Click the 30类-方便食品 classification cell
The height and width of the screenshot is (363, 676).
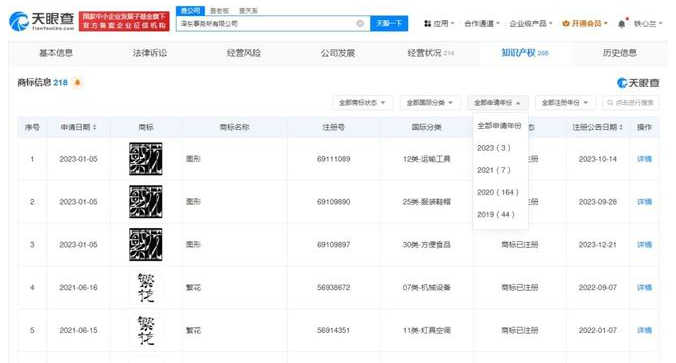coord(426,244)
